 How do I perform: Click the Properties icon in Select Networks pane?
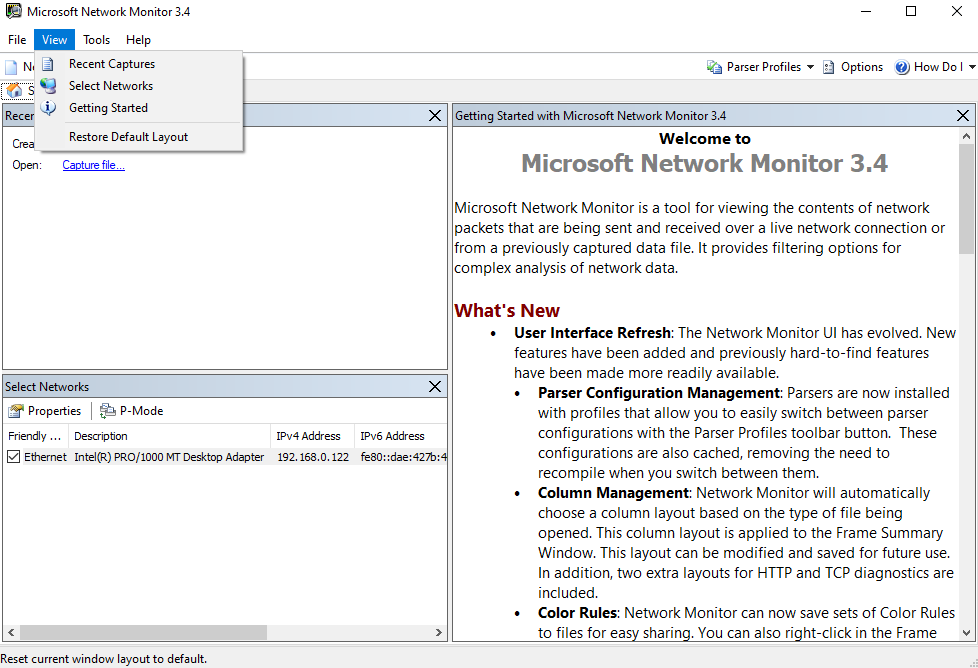(x=16, y=411)
